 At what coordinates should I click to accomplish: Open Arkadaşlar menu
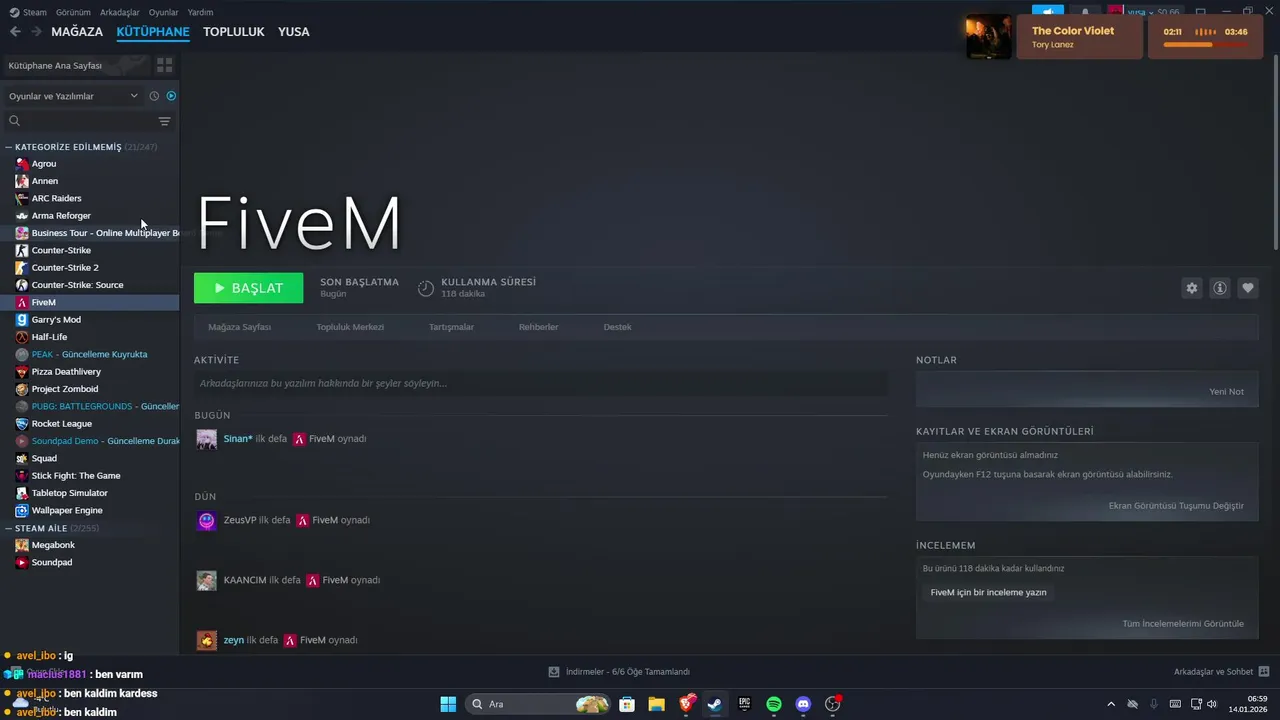point(120,12)
